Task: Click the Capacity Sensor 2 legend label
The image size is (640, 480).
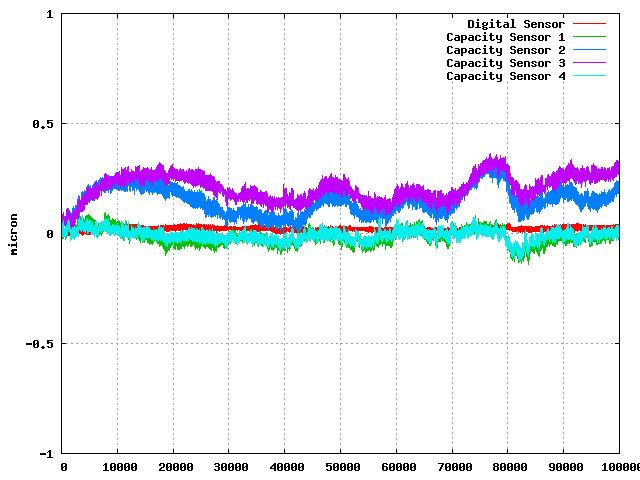Action: [x=506, y=51]
